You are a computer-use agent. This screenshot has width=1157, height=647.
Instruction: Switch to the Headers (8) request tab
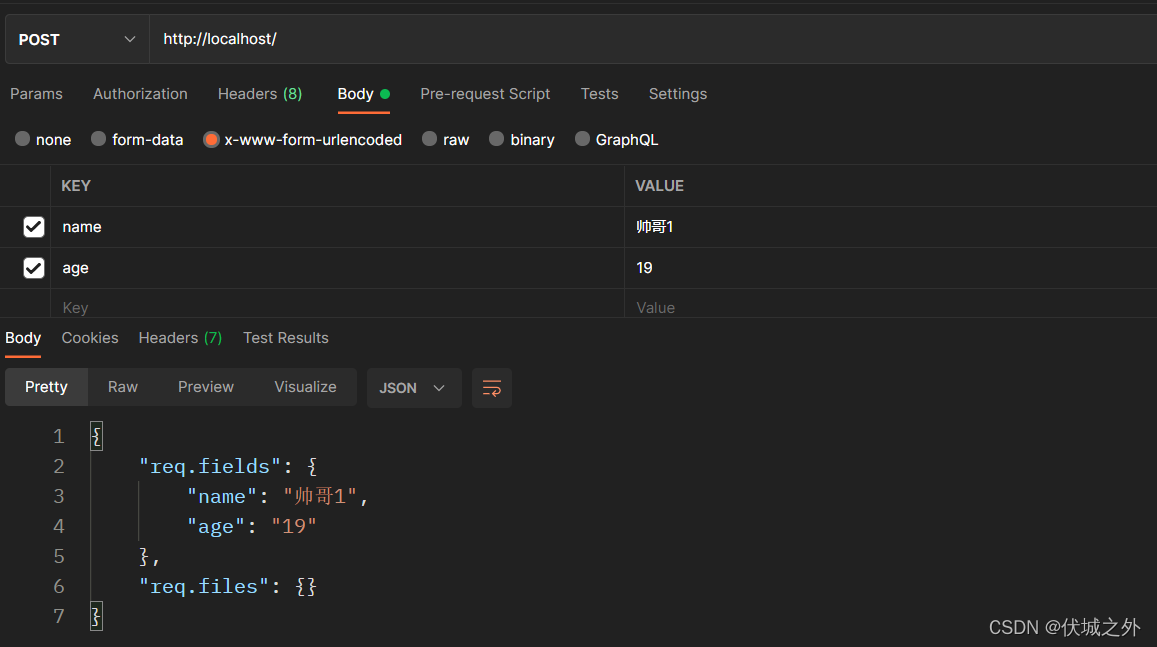coord(259,93)
